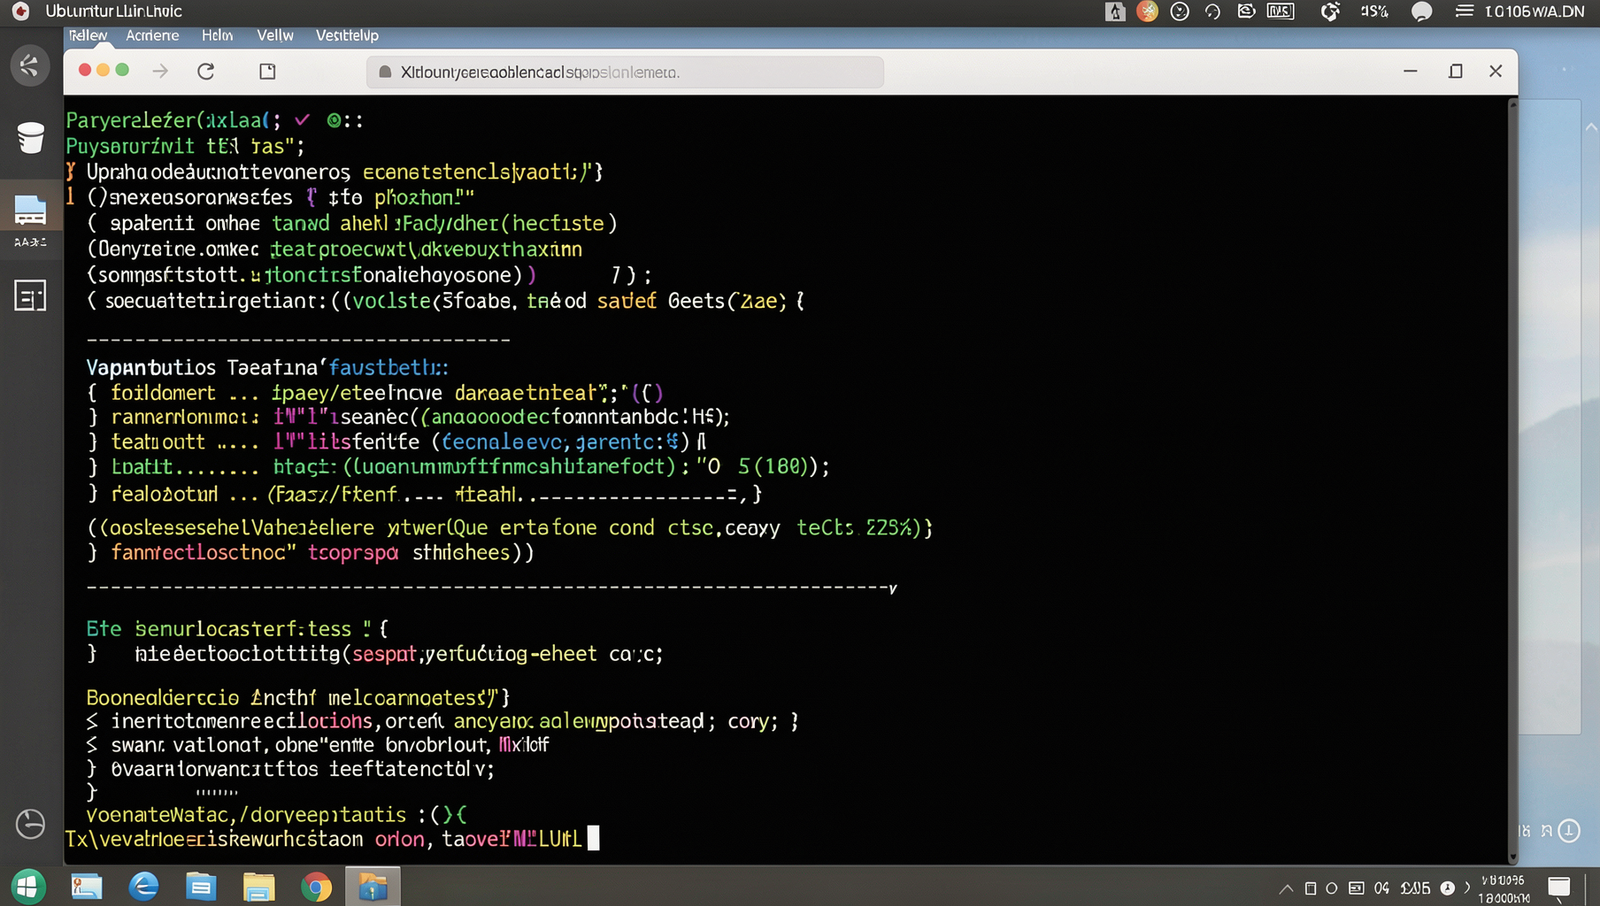Click the lock icon in address bar

coord(385,72)
